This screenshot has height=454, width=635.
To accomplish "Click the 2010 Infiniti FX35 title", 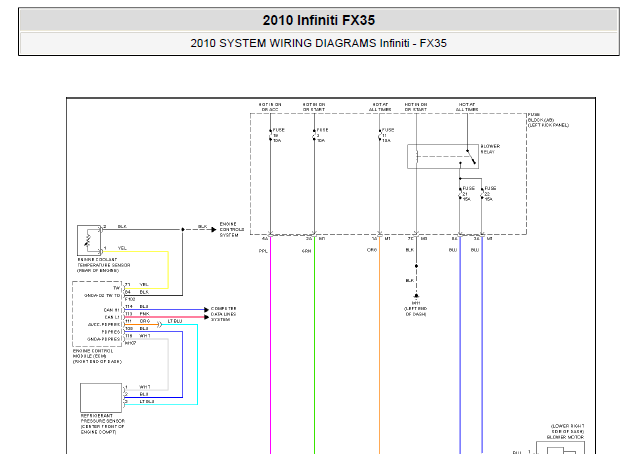I will 318,20.
